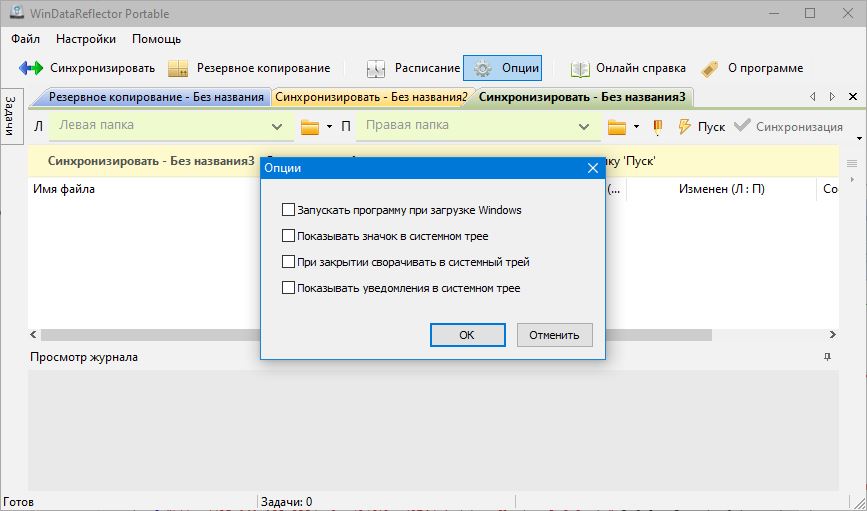Select Синхронизировать - Без названия3 tab
The height and width of the screenshot is (511, 867).
(x=582, y=97)
